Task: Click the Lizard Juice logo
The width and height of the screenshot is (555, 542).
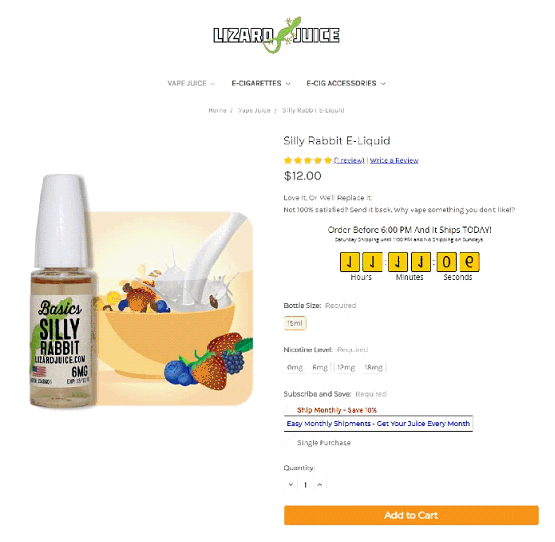Action: 276,35
